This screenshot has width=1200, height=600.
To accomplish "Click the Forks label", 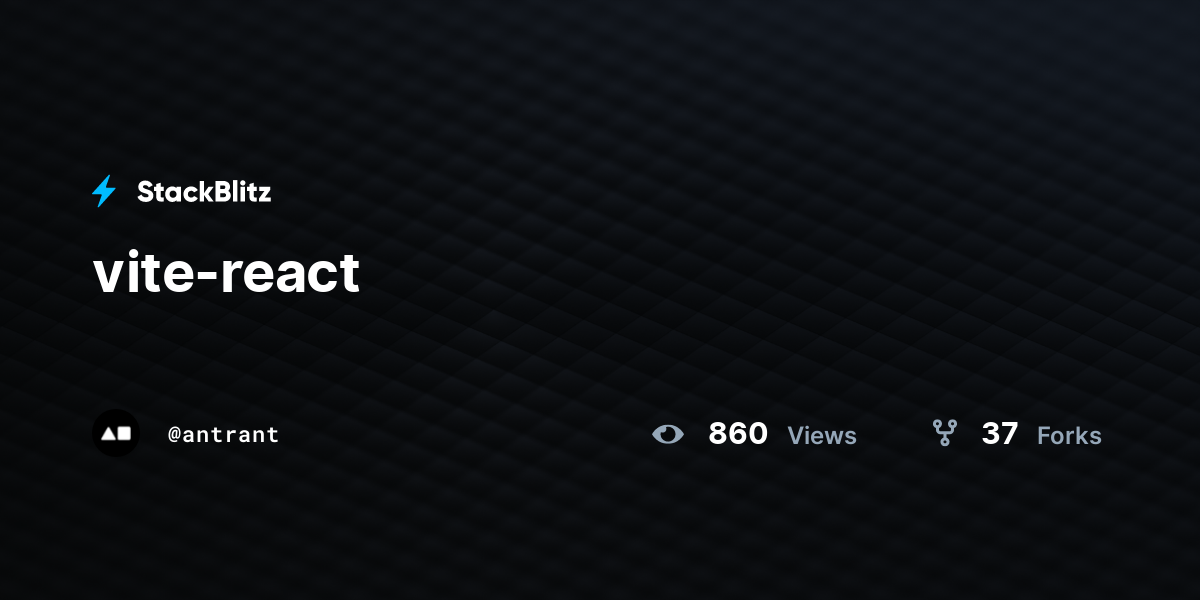I will [1069, 436].
